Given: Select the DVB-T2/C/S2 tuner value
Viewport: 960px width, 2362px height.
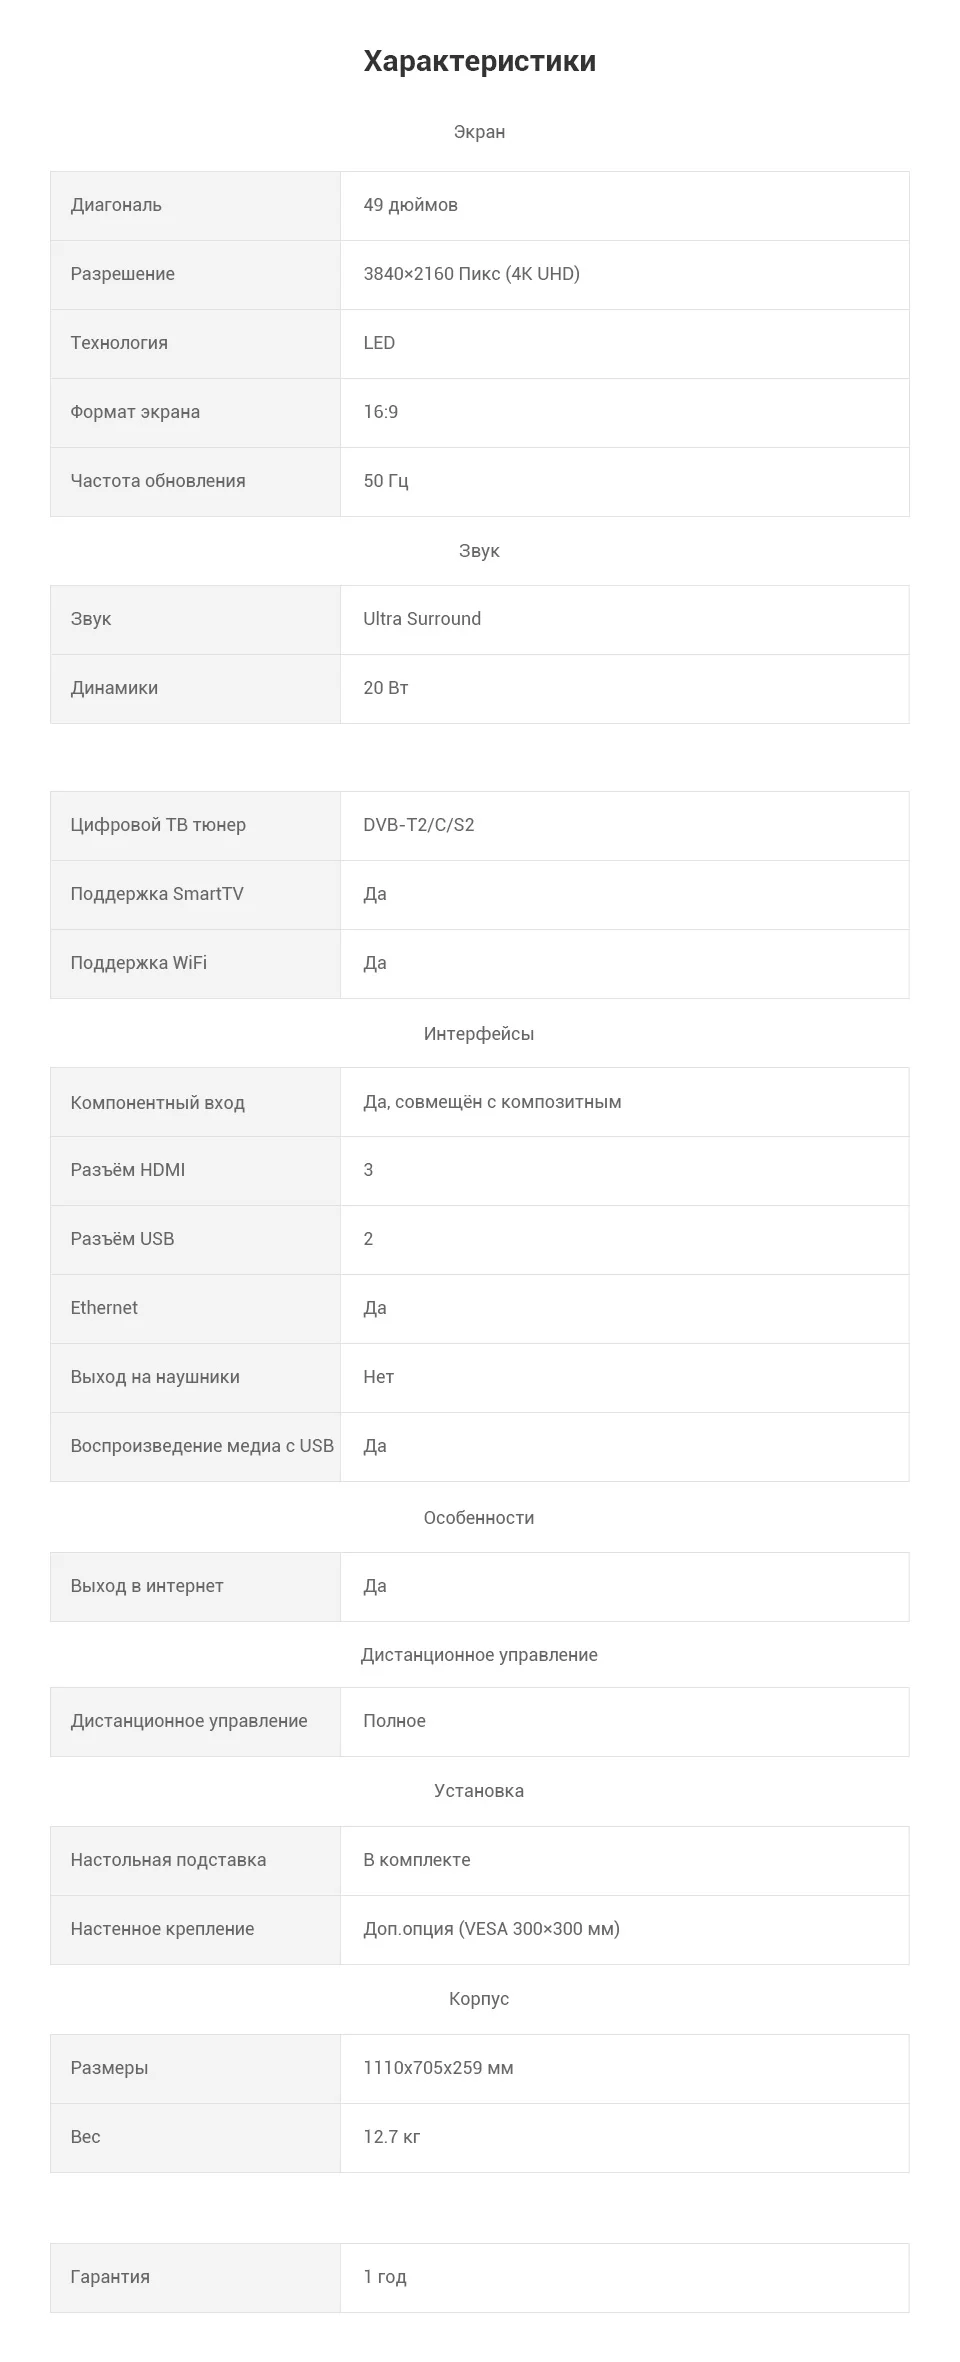Looking at the screenshot, I should pos(418,825).
